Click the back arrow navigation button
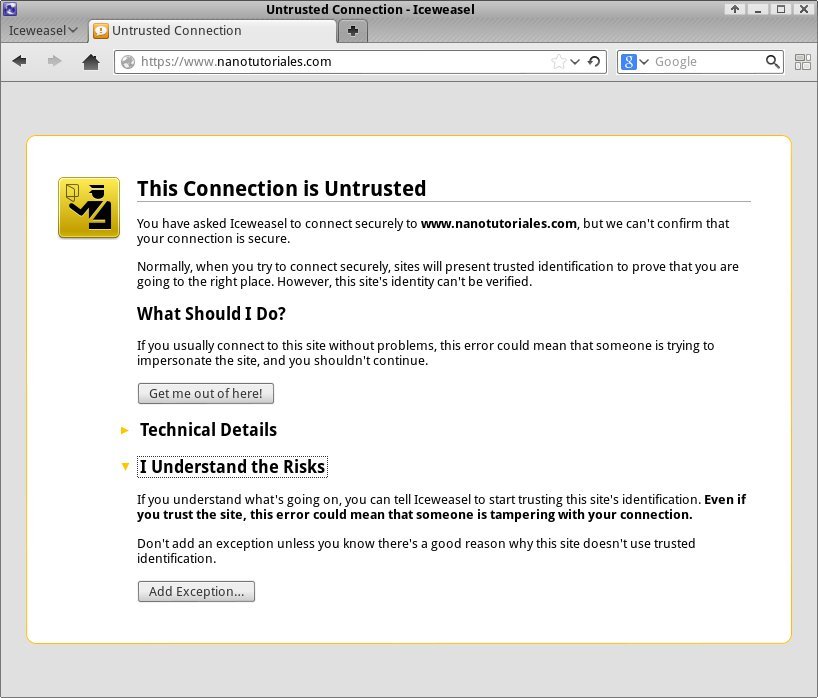 [x=19, y=61]
